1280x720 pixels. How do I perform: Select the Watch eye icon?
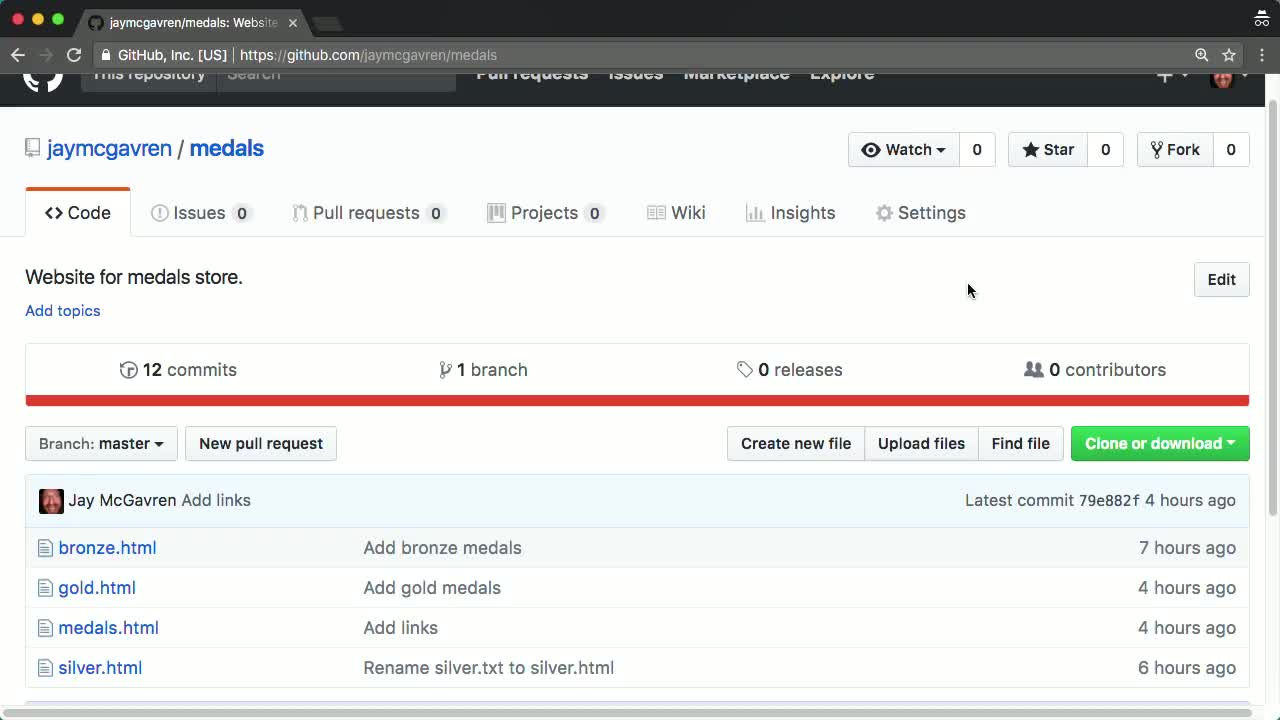pyautogui.click(x=873, y=149)
